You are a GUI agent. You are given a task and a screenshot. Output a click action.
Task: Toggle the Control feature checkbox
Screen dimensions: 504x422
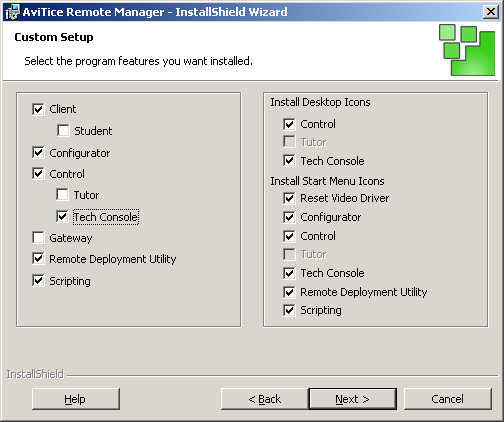(x=38, y=174)
